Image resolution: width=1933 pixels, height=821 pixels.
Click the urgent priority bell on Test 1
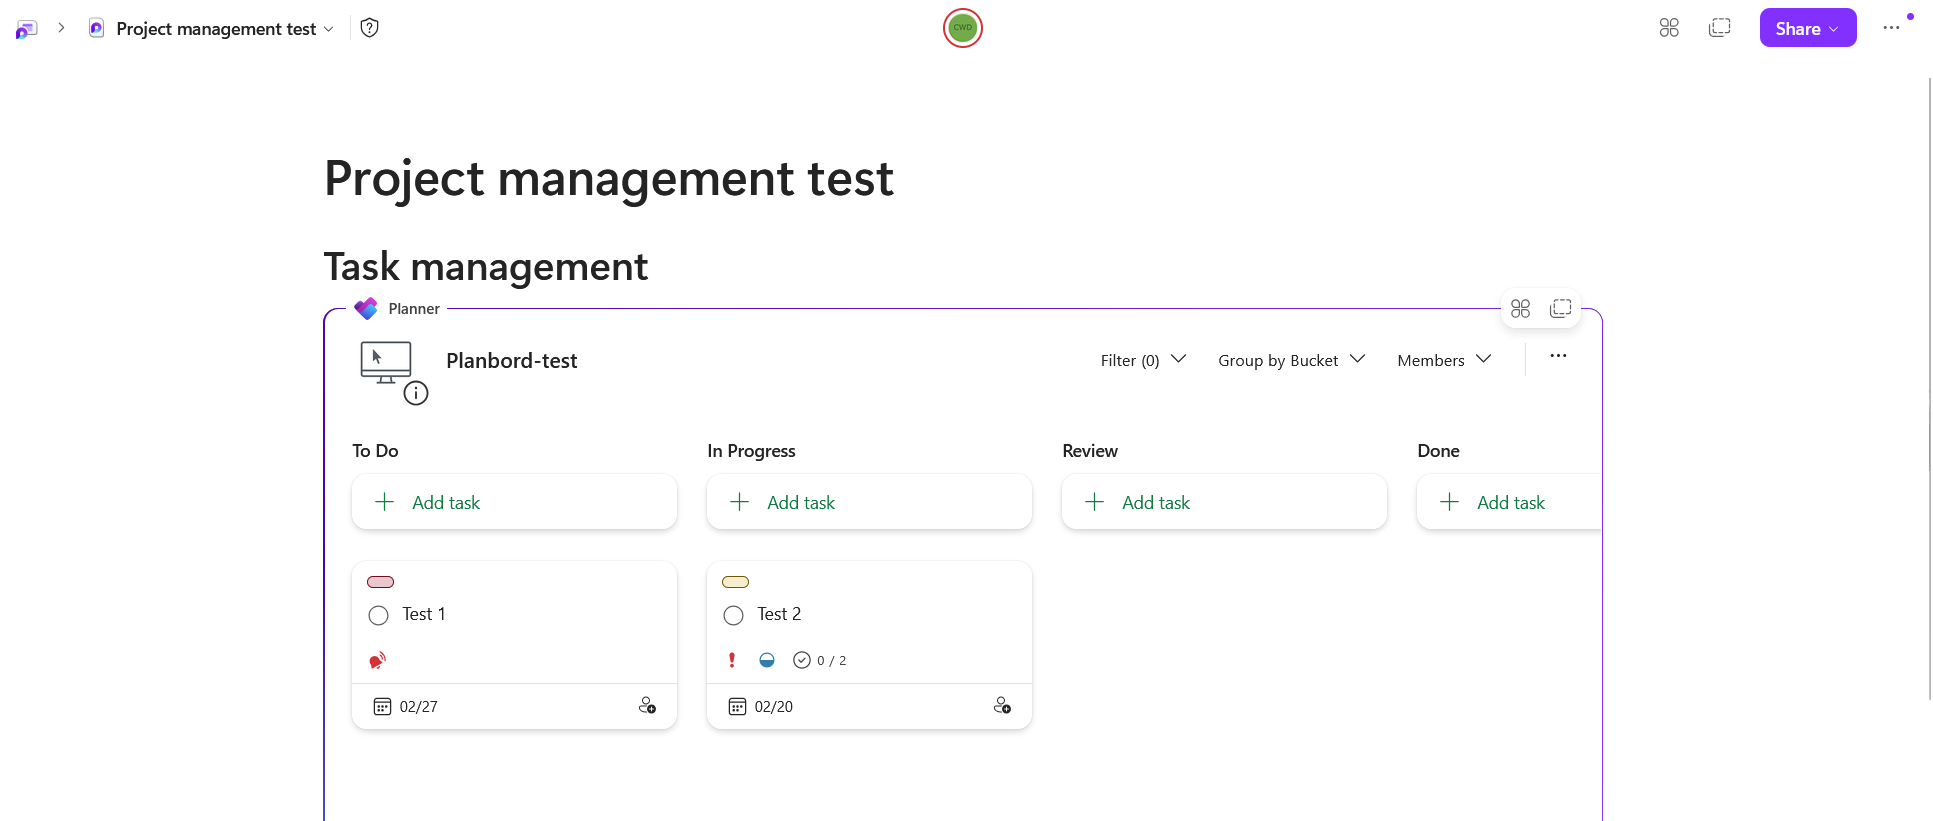377,661
